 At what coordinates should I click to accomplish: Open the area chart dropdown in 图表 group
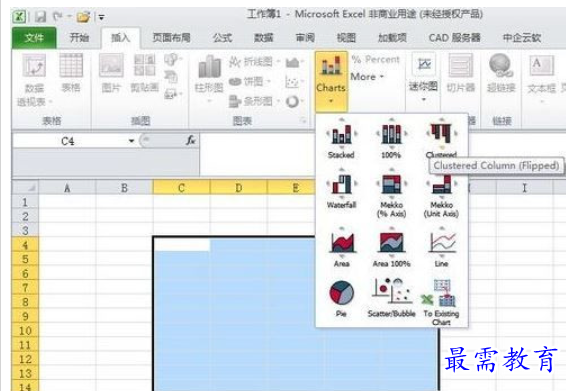[294, 62]
